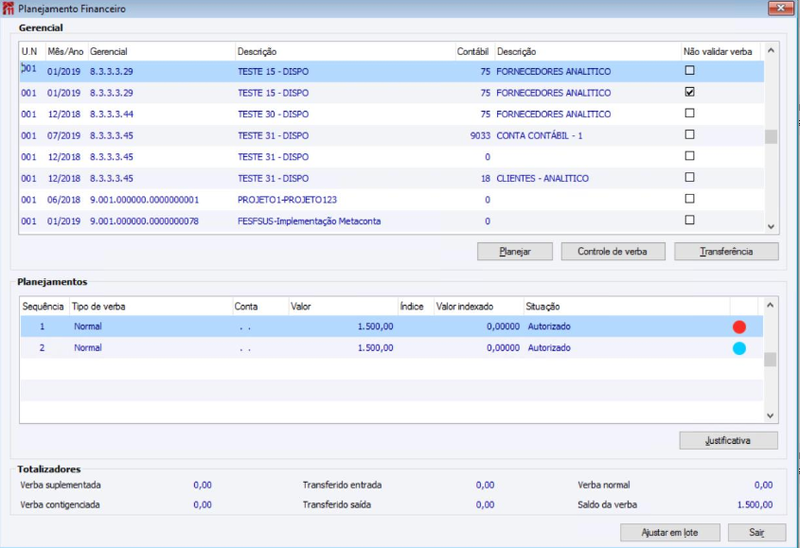The image size is (800, 548).
Task: Click the Planejar button
Action: (515, 252)
